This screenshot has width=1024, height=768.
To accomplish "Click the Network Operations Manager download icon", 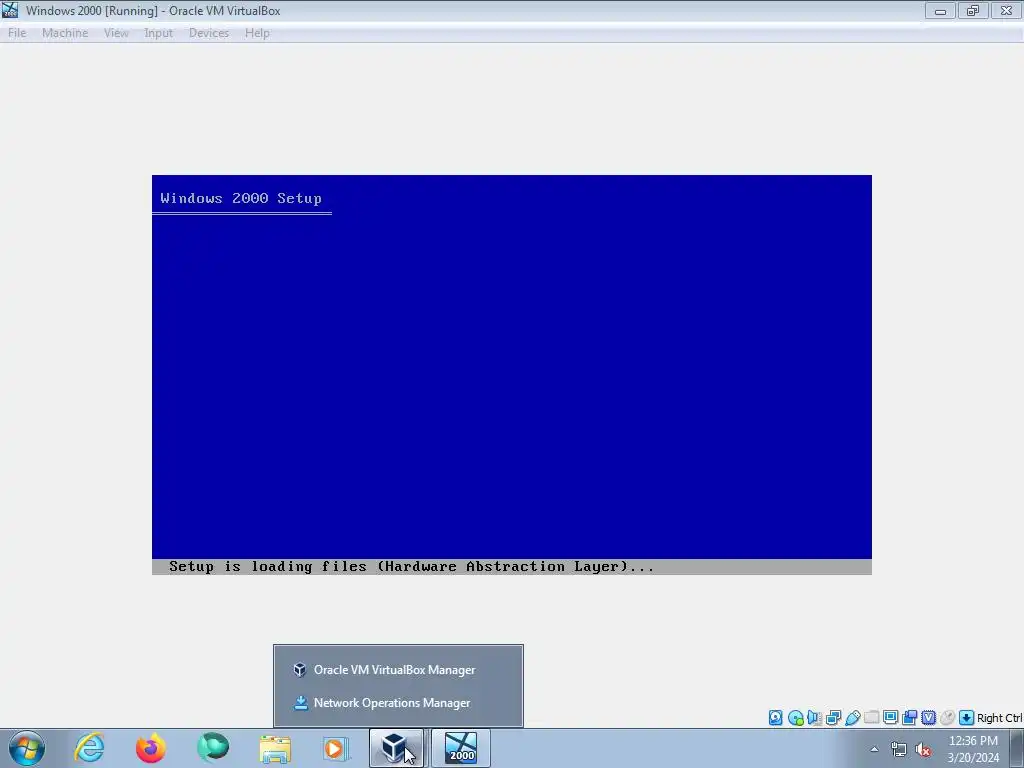I will 300,703.
